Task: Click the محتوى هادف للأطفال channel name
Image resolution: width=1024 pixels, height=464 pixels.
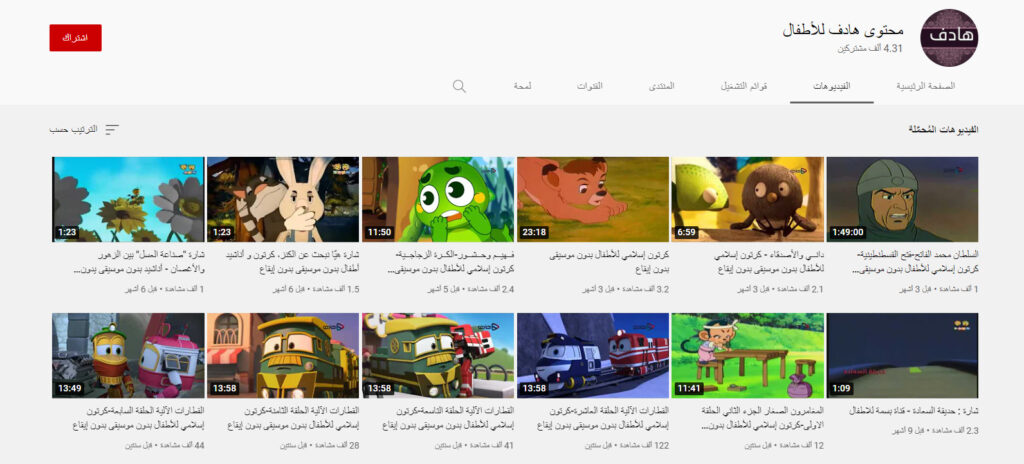Action: pyautogui.click(x=843, y=29)
